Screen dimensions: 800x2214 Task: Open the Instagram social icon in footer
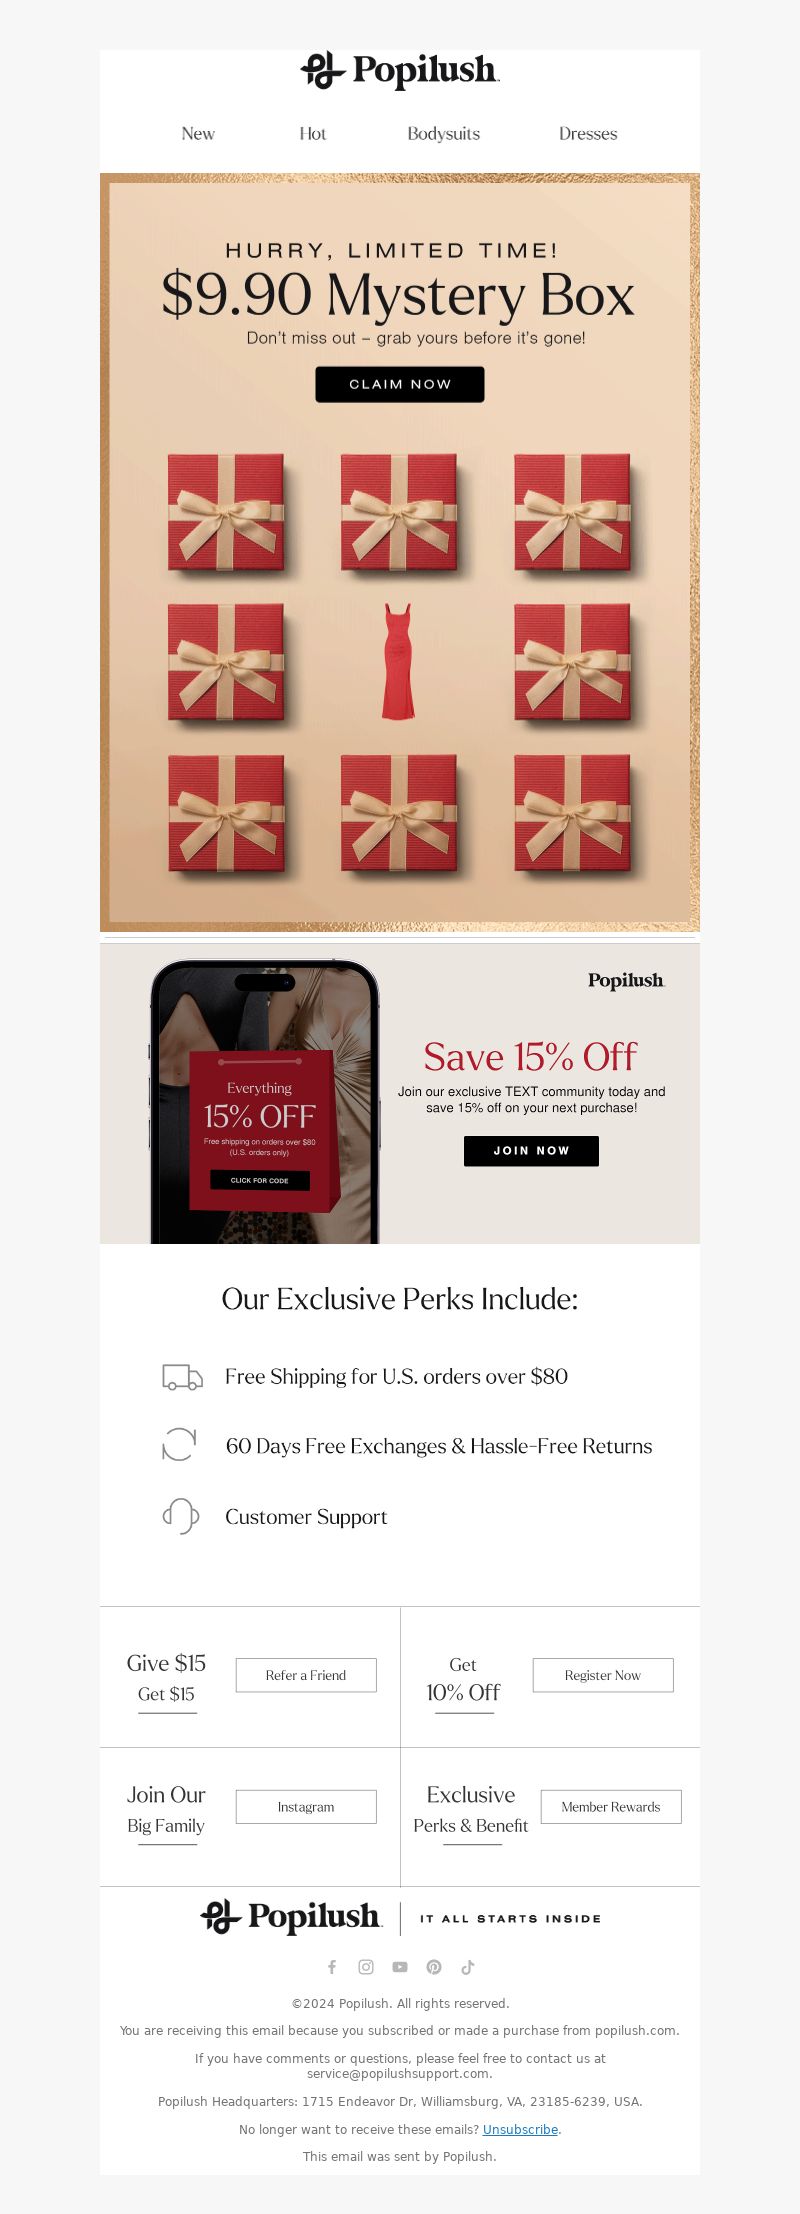click(366, 1967)
